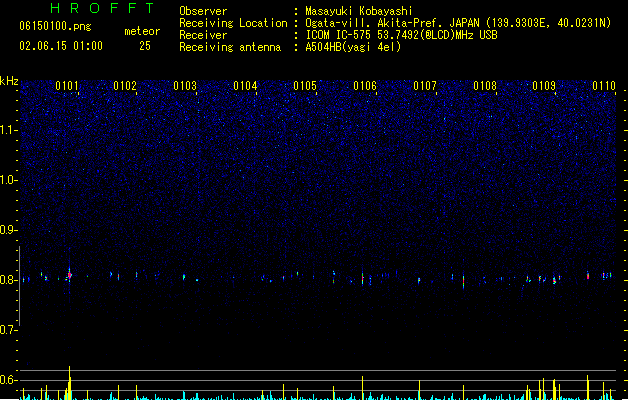Screen dimensions: 629x400
Task: Click the 0103 time marker
Action: (185, 86)
